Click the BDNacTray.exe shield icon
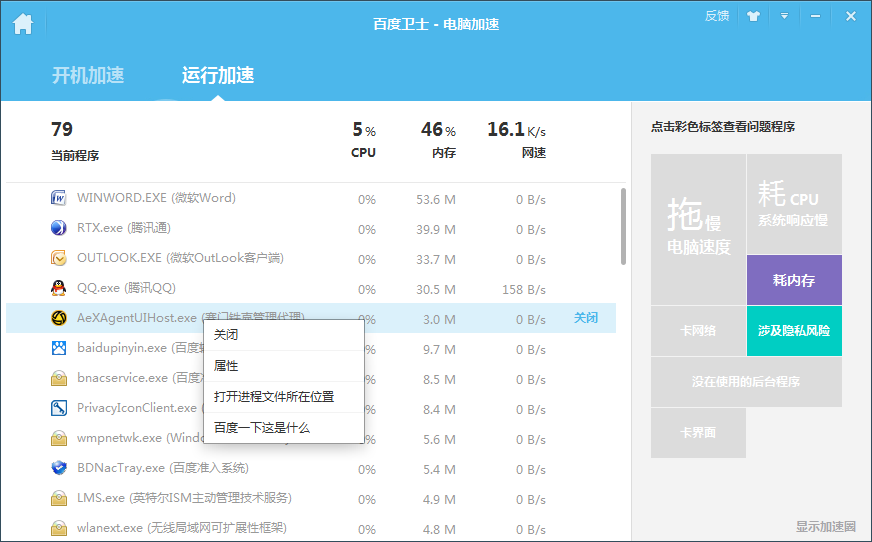Viewport: 872px width, 542px height. coord(59,468)
